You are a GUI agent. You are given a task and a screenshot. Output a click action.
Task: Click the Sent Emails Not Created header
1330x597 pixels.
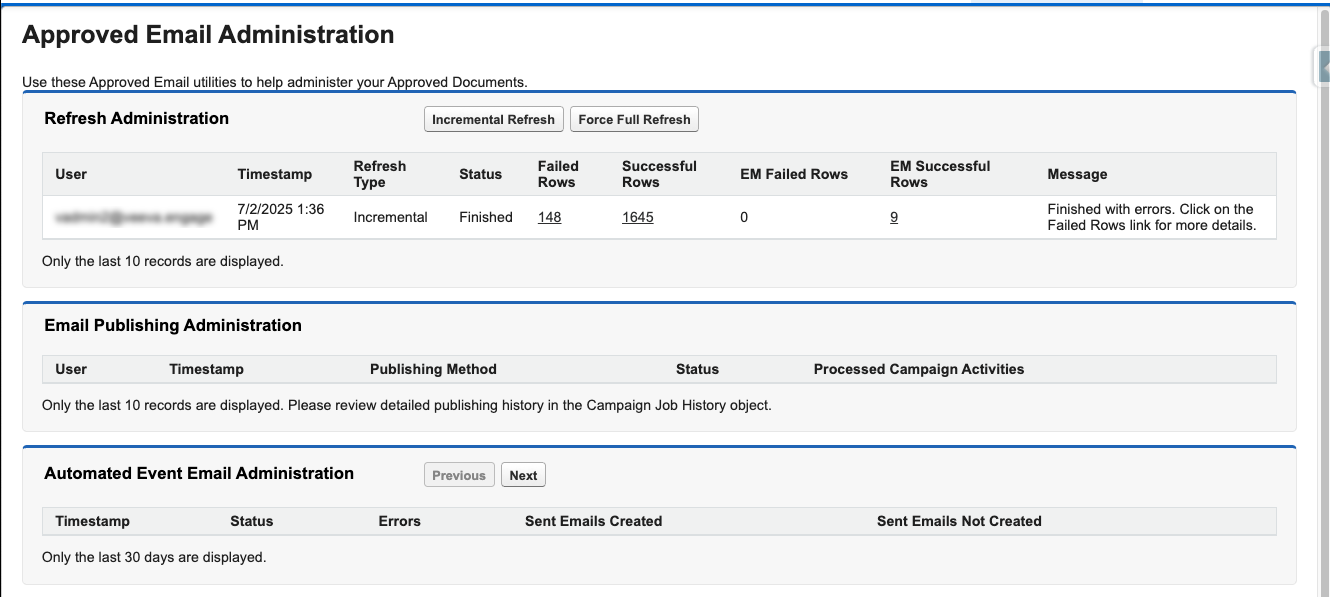click(x=958, y=521)
